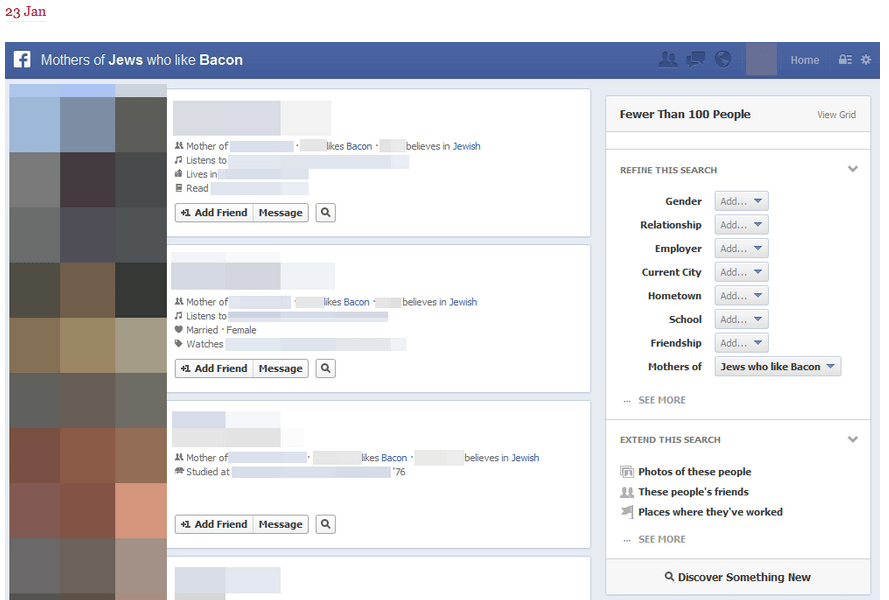
Task: Open the Current City filter dropdown
Action: (742, 272)
